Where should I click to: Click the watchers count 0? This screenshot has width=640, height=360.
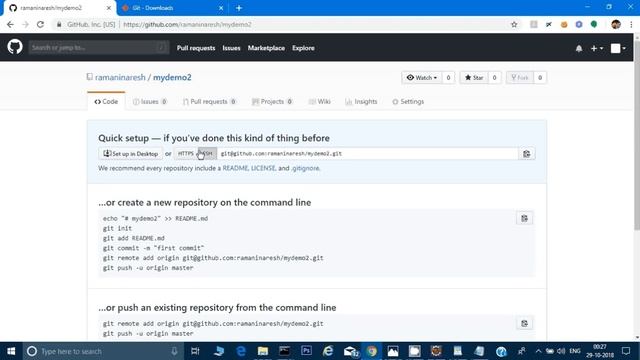(448, 78)
